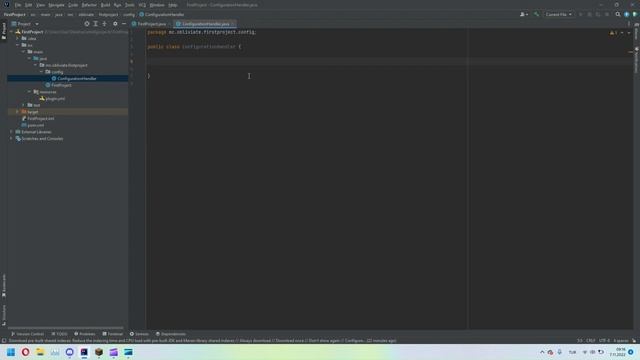Click the CRLF line separator status item
The width and height of the screenshot is (640, 360).
pos(591,340)
